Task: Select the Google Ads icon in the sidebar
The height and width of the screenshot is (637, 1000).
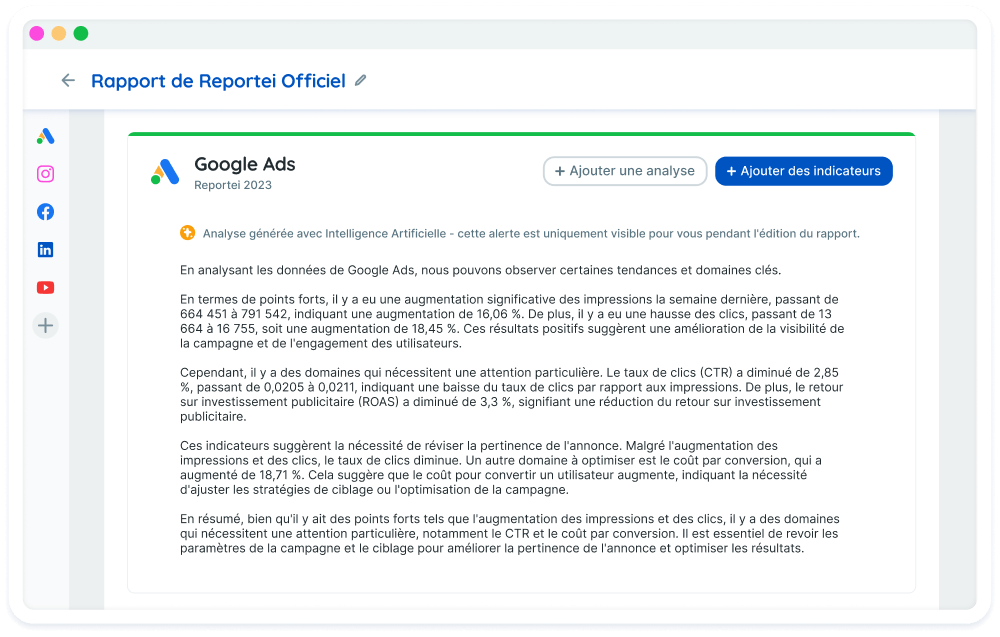Action: 45,136
